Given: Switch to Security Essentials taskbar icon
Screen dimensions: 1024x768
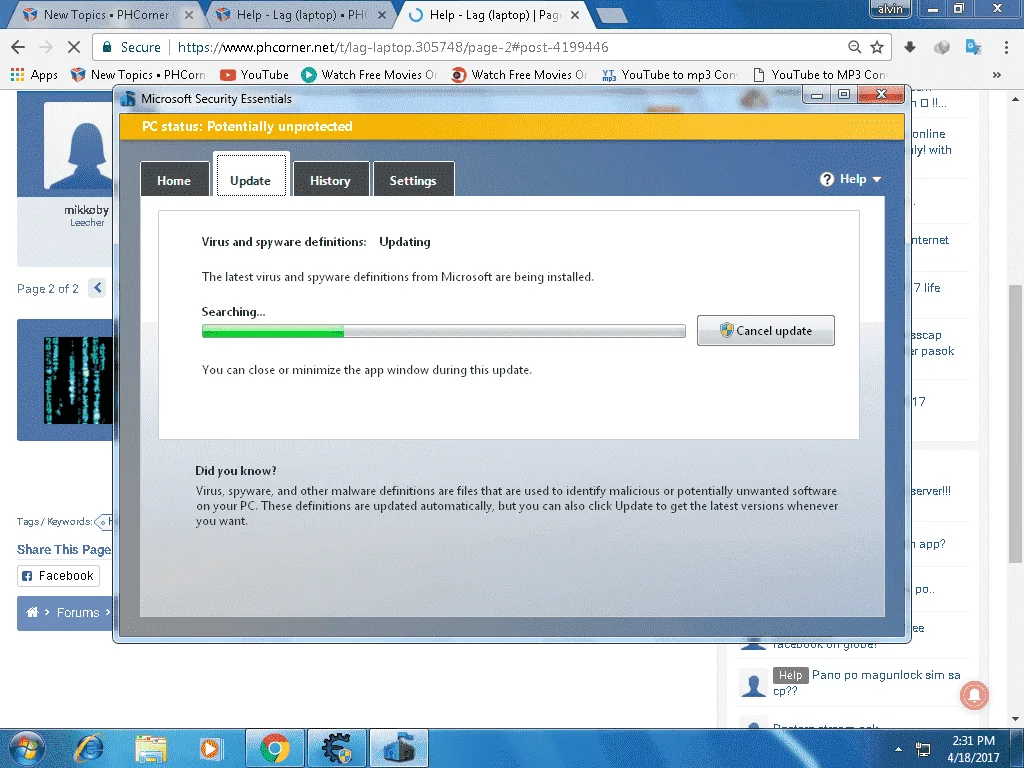Looking at the screenshot, I should (399, 748).
